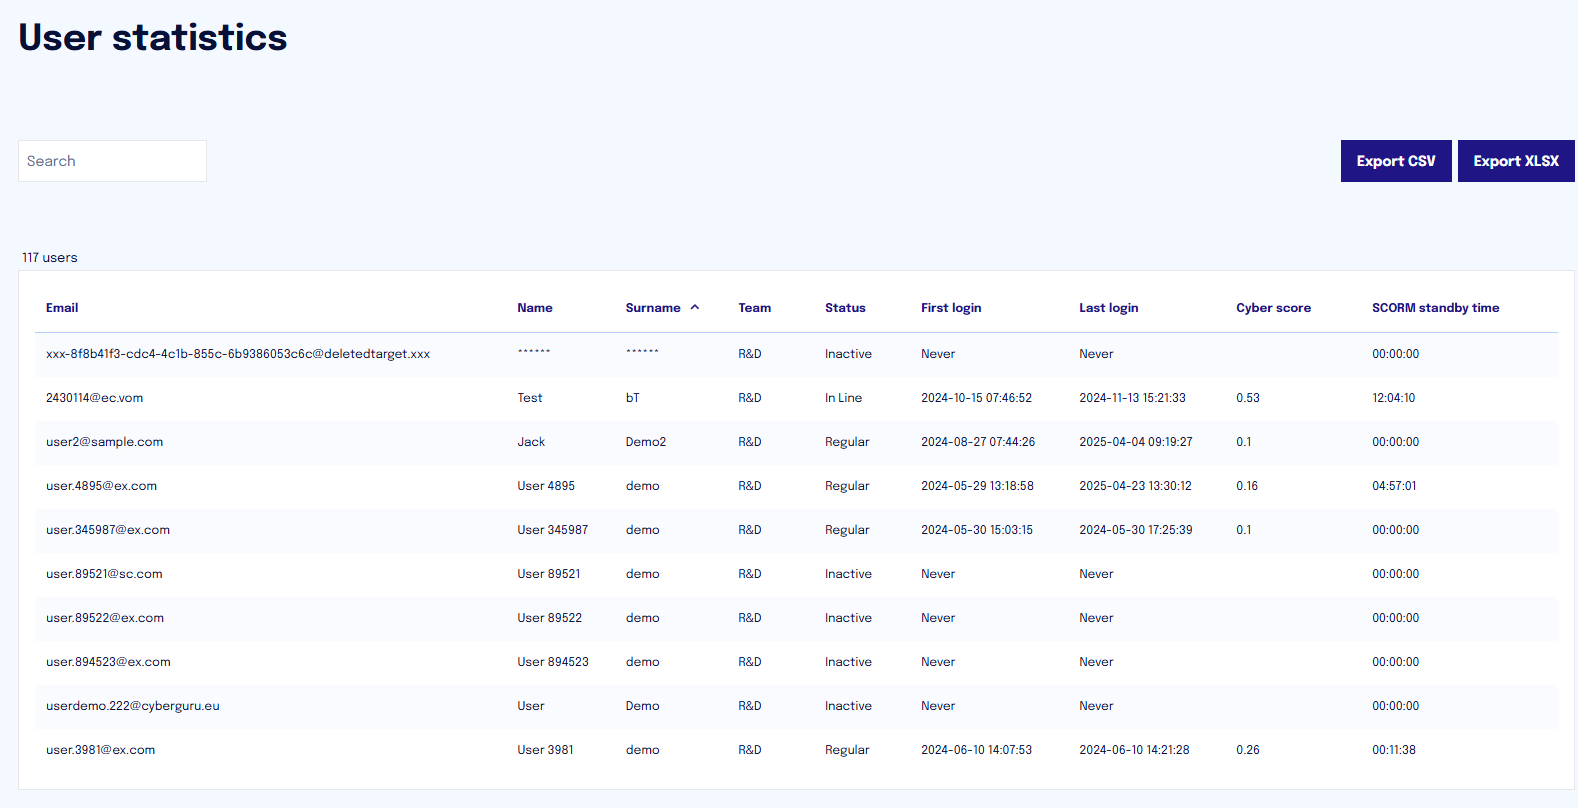Click SCORM standby time 04:57:01
The width and height of the screenshot is (1578, 808).
[1394, 486]
